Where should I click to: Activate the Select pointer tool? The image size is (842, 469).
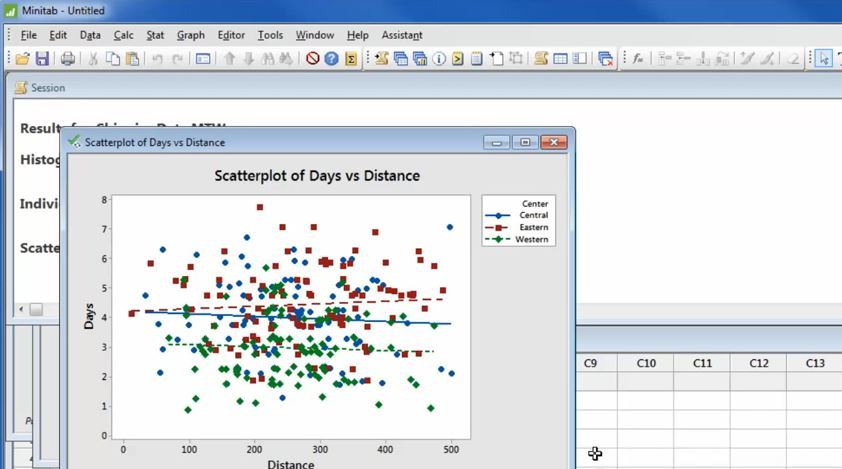point(824,58)
